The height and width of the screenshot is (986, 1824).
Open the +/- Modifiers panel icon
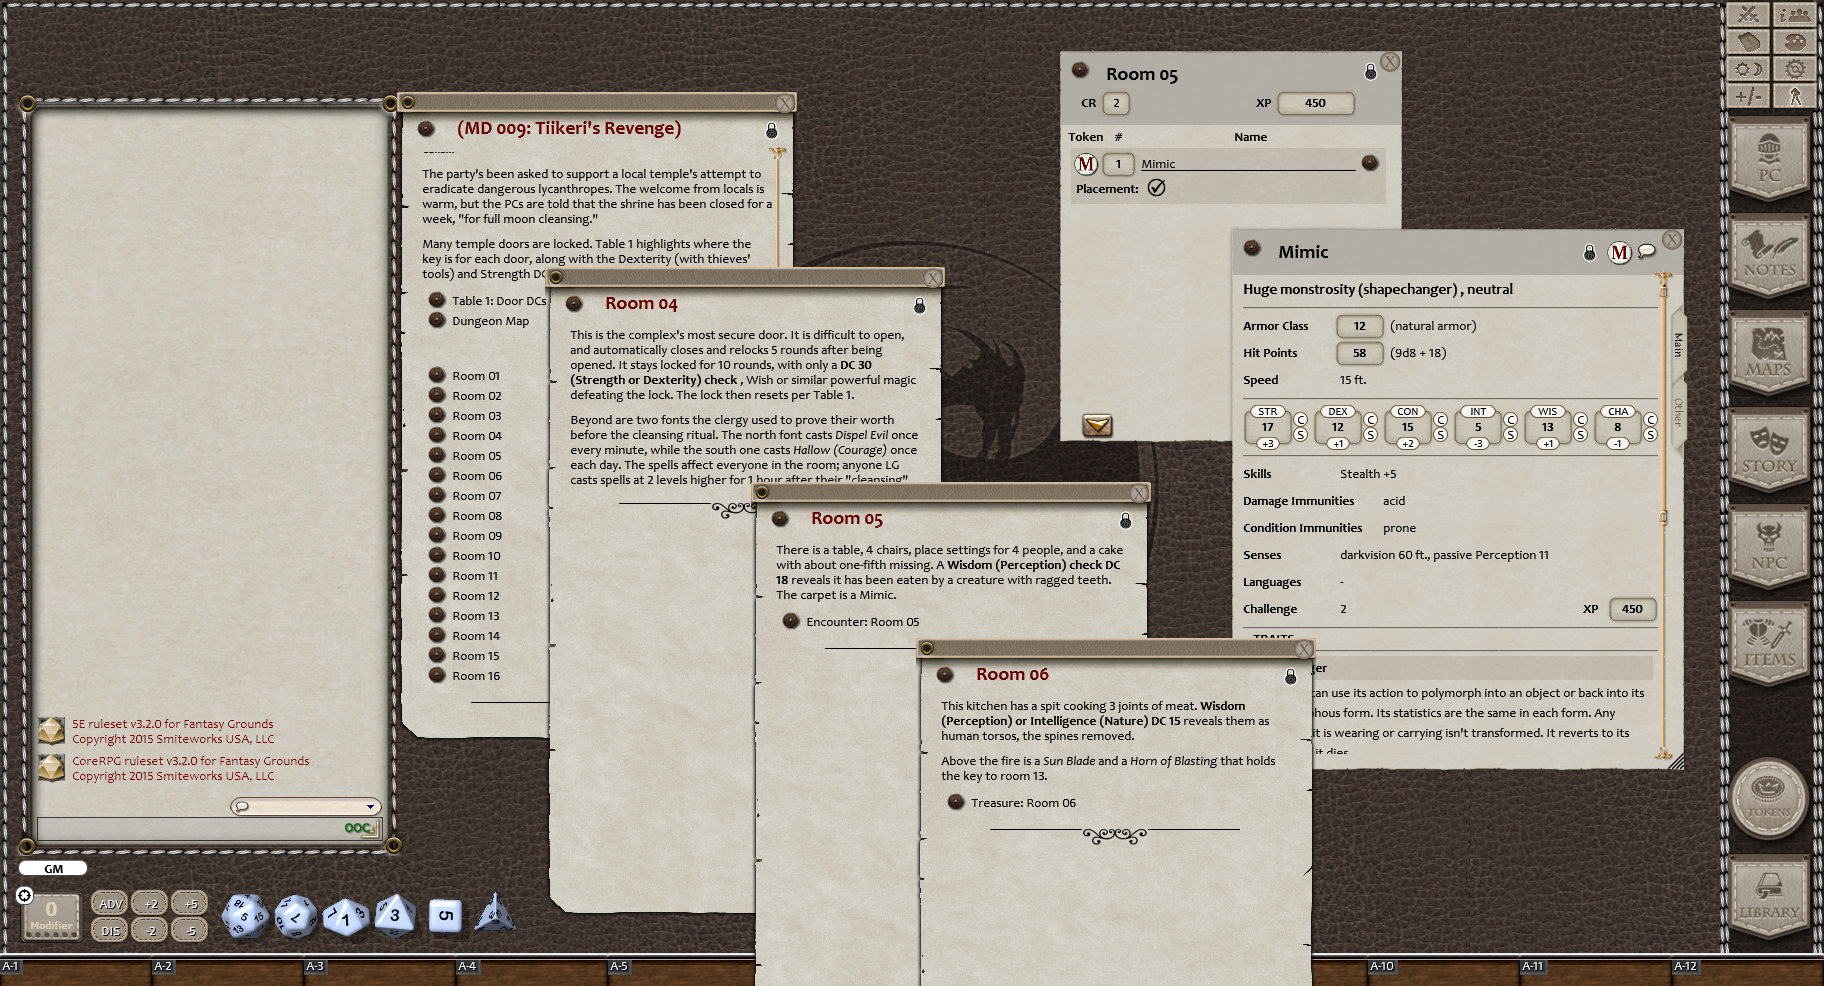[1748, 96]
